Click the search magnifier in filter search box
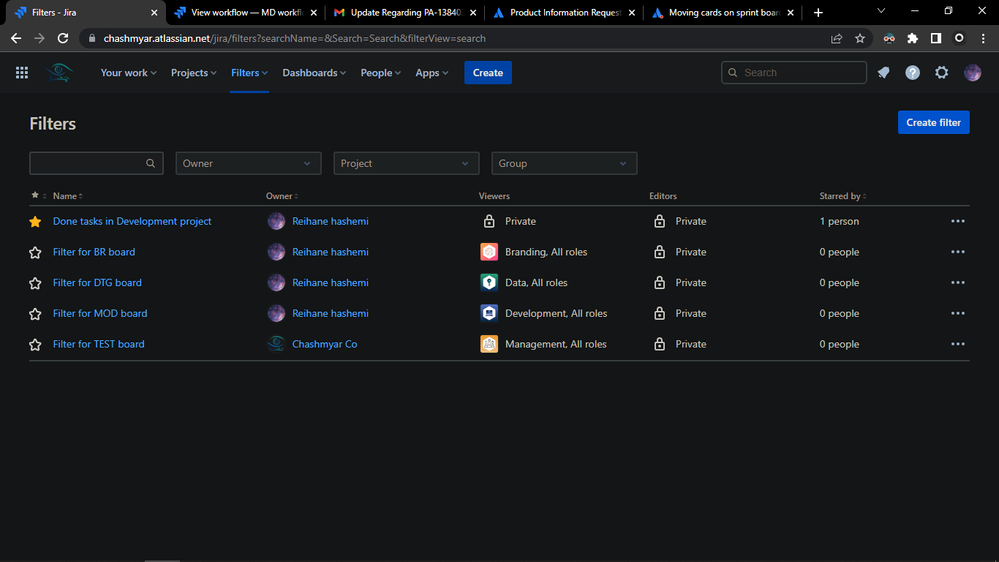Image resolution: width=999 pixels, height=562 pixels. pyautogui.click(x=150, y=163)
